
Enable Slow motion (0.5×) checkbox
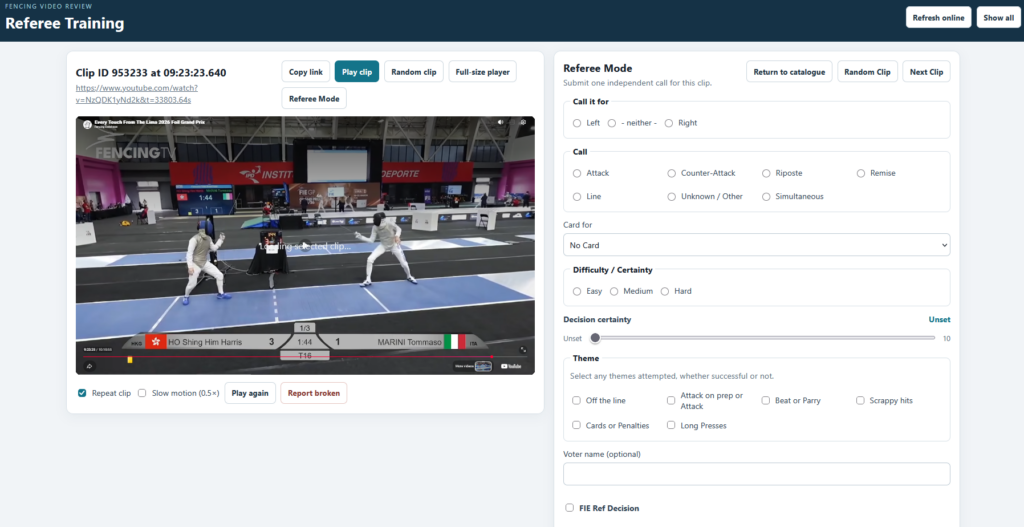[x=142, y=393]
